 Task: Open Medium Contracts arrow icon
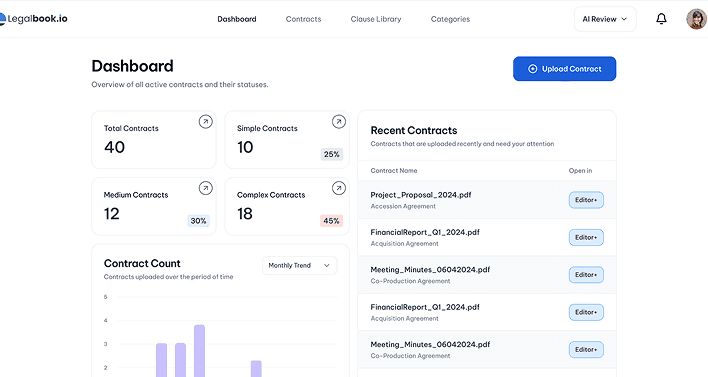click(205, 188)
